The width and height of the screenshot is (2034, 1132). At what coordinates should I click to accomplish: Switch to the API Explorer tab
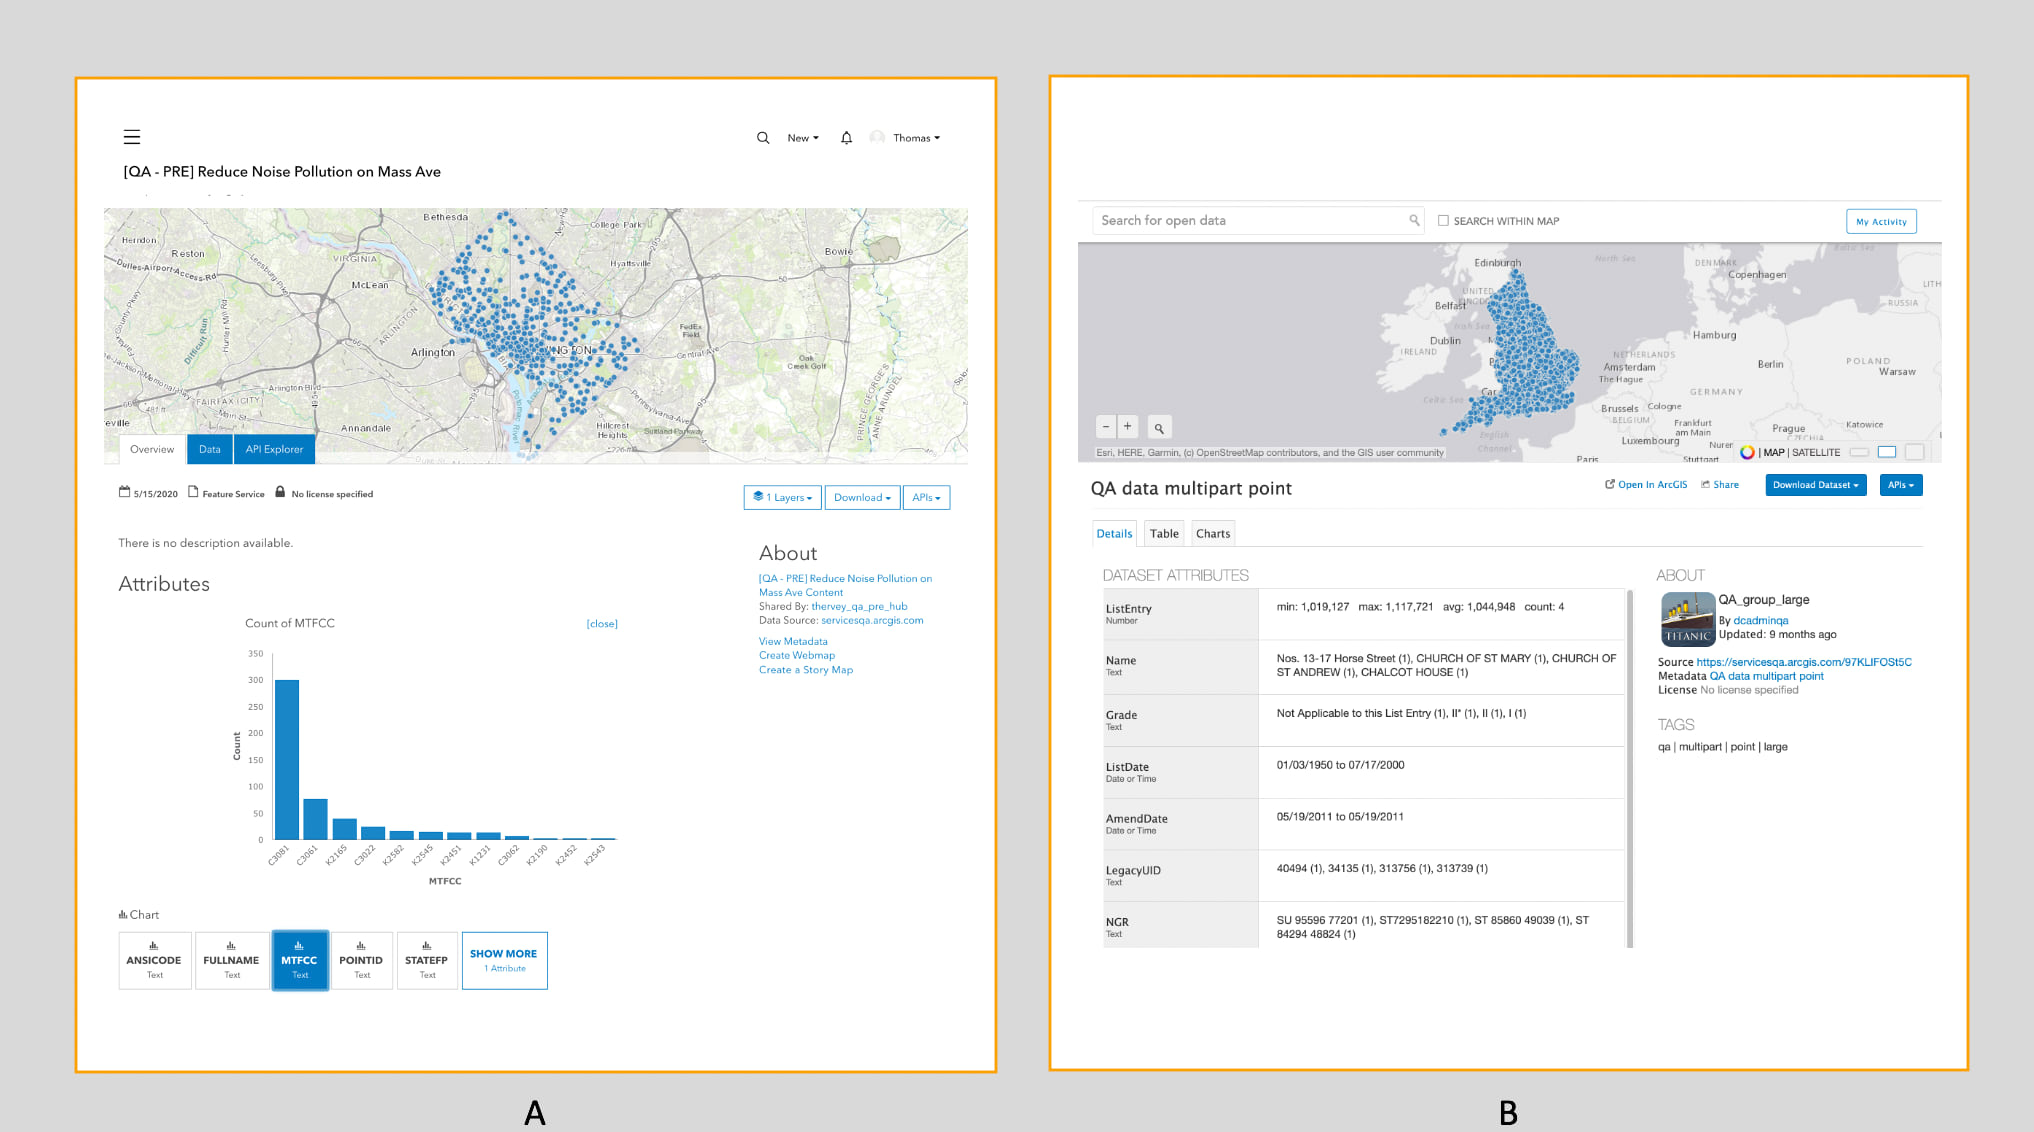[274, 449]
